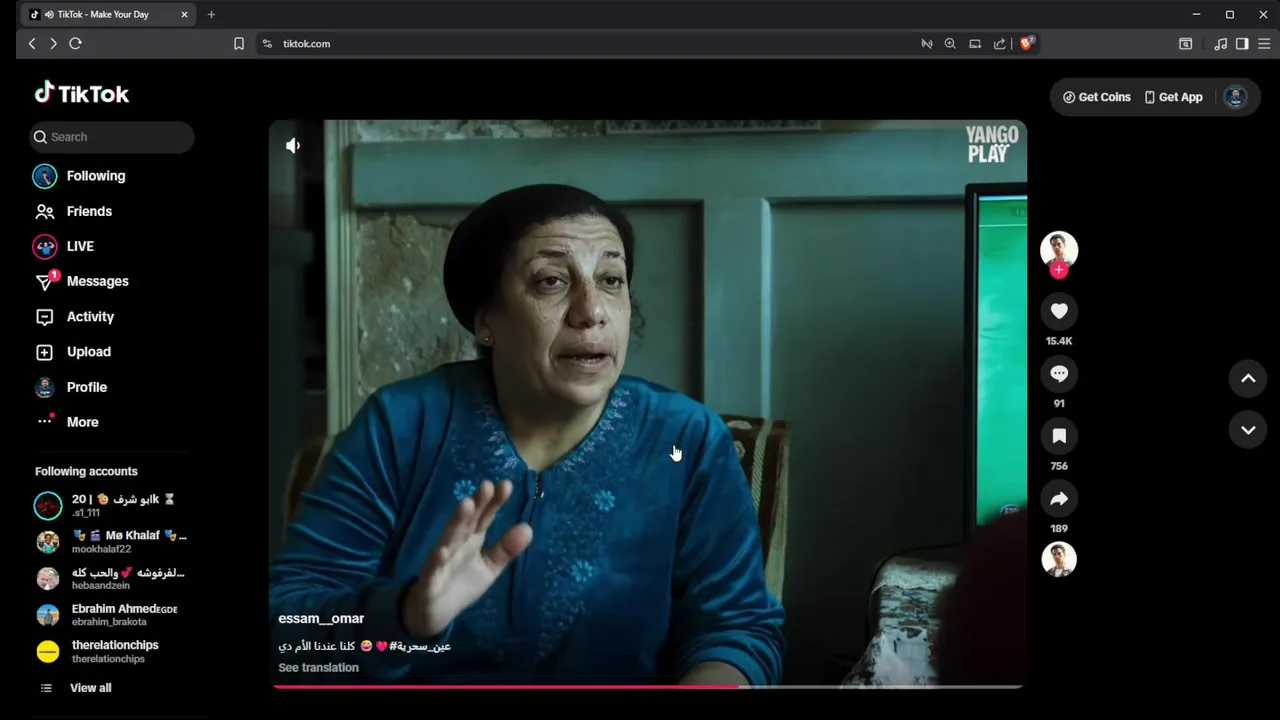
Task: Open new browser tab with plus
Action: (211, 15)
